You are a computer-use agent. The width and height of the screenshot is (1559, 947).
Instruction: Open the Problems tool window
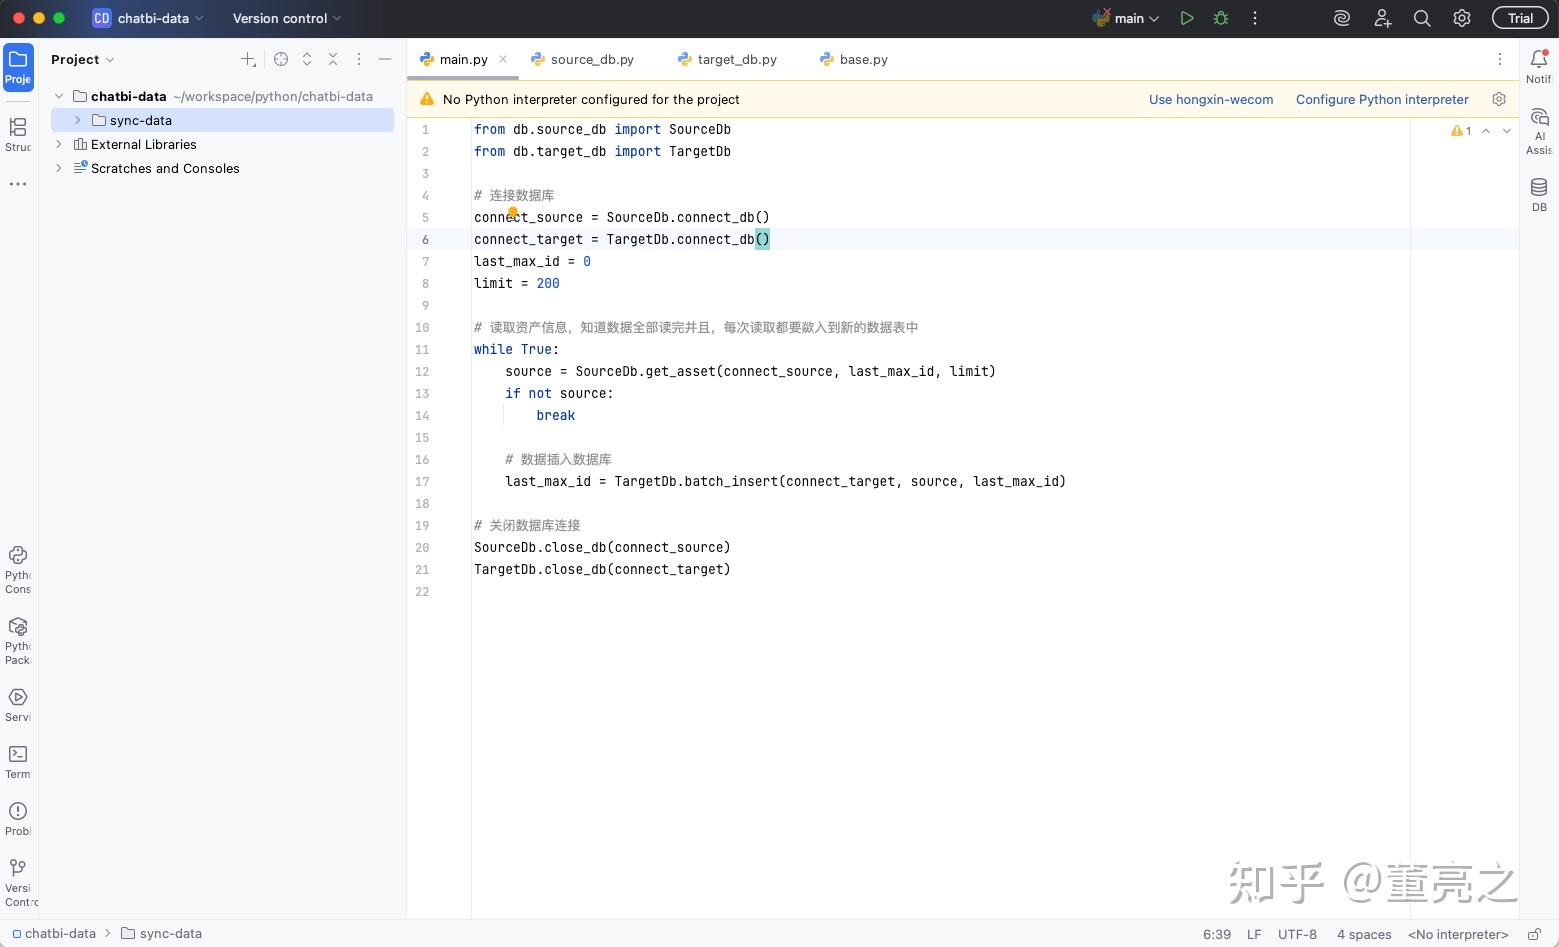click(x=18, y=818)
